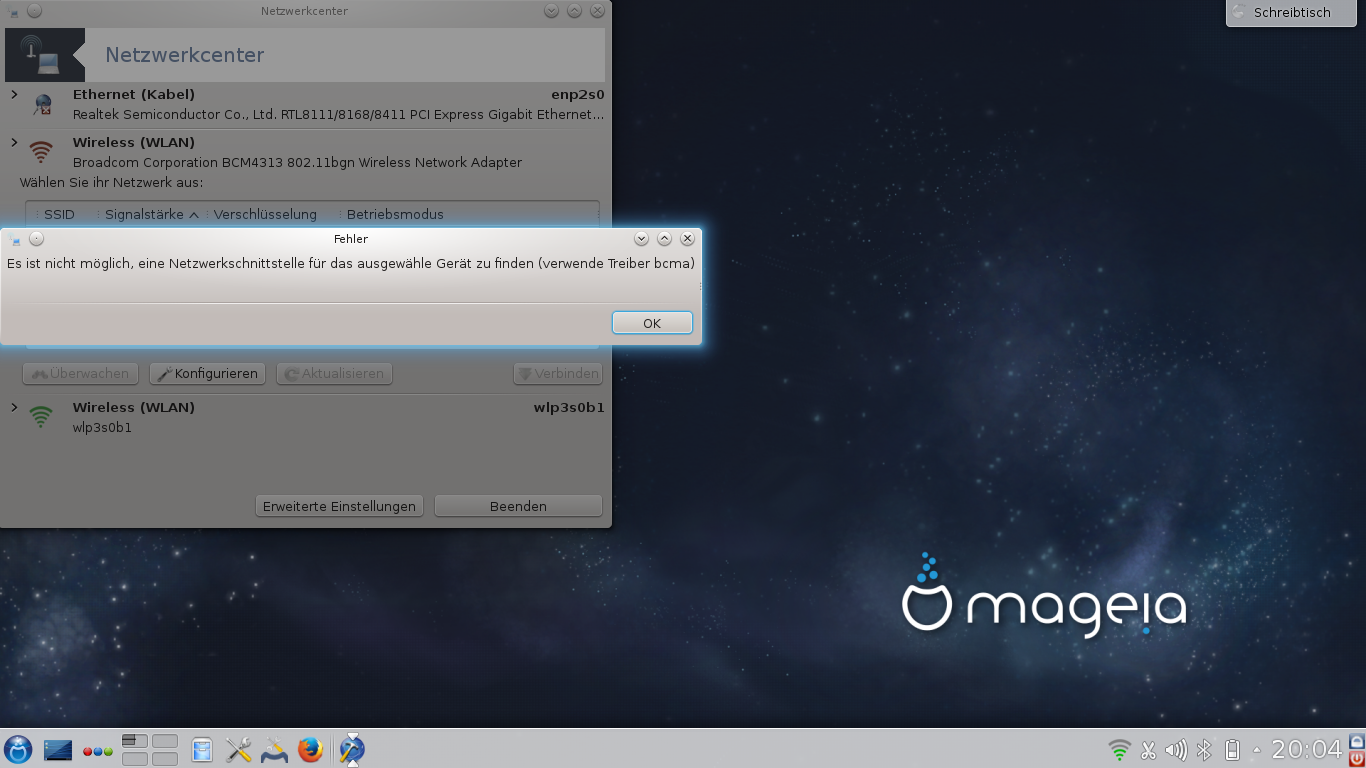Image resolution: width=1366 pixels, height=768 pixels.
Task: Click the Erweiterte Einstellungen button
Action: 339,506
